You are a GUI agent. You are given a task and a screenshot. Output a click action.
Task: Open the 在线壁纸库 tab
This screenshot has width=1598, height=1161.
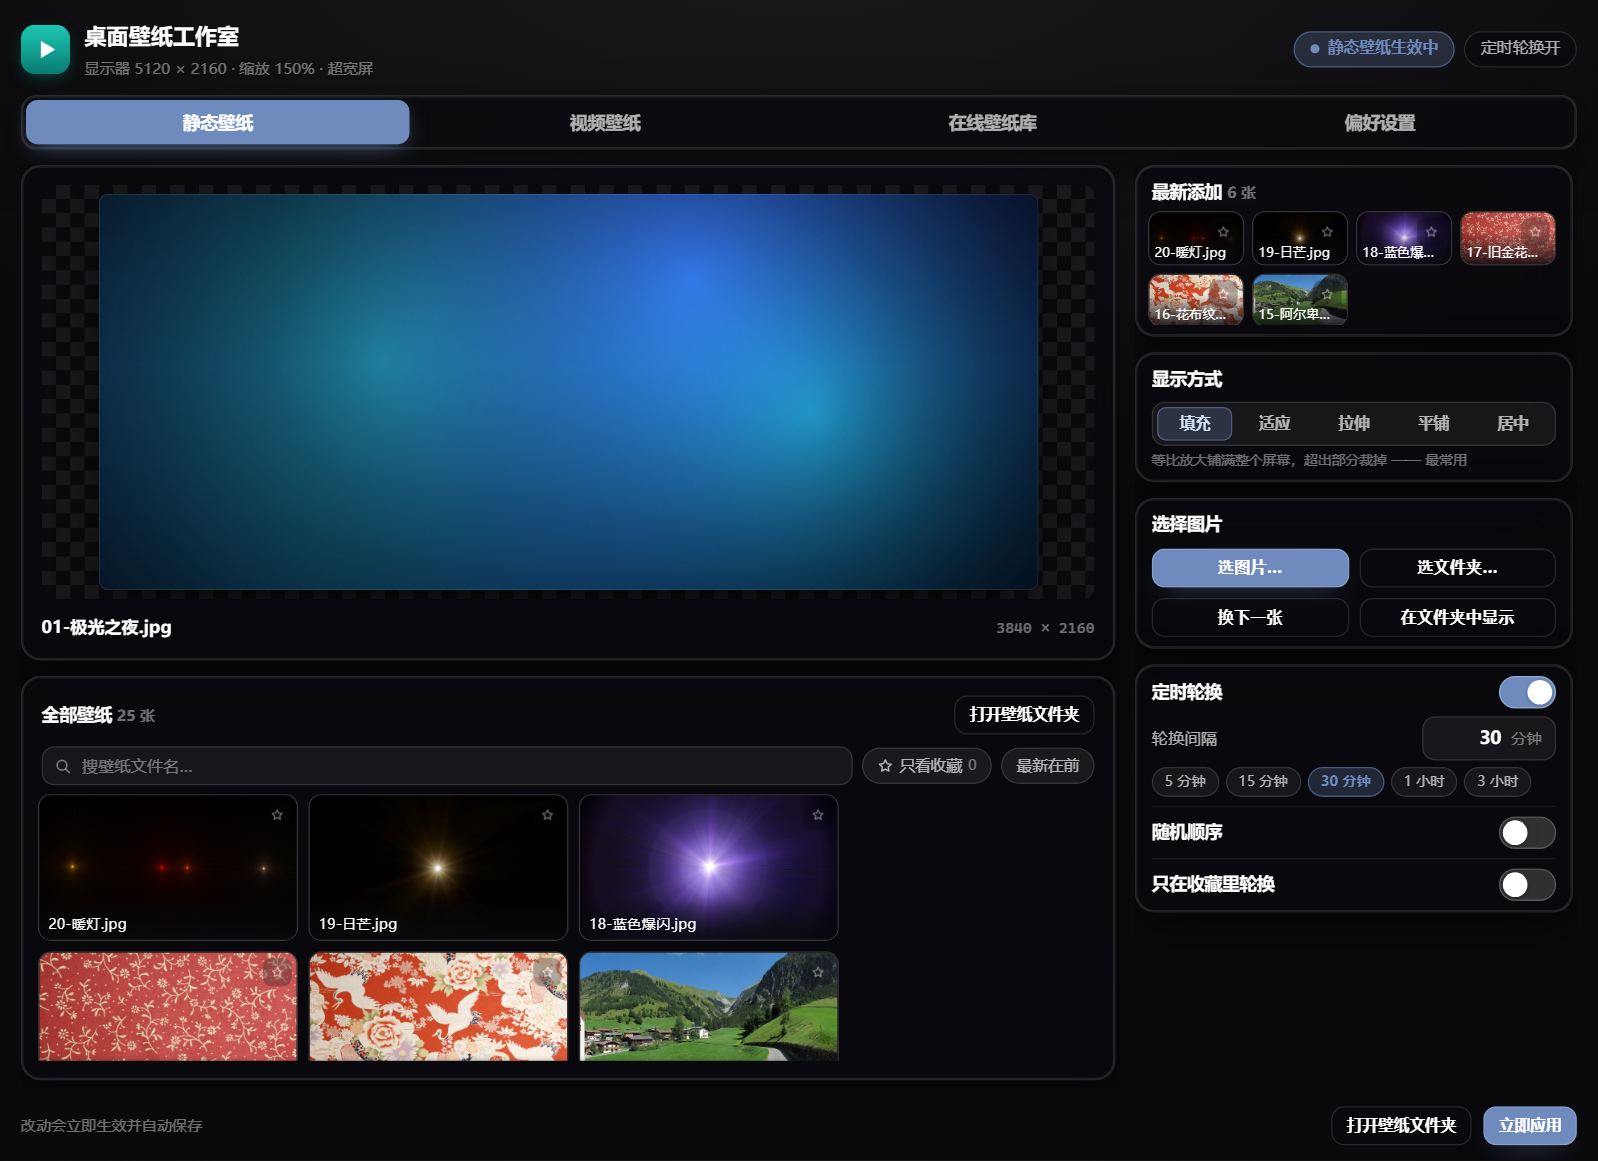tap(992, 123)
